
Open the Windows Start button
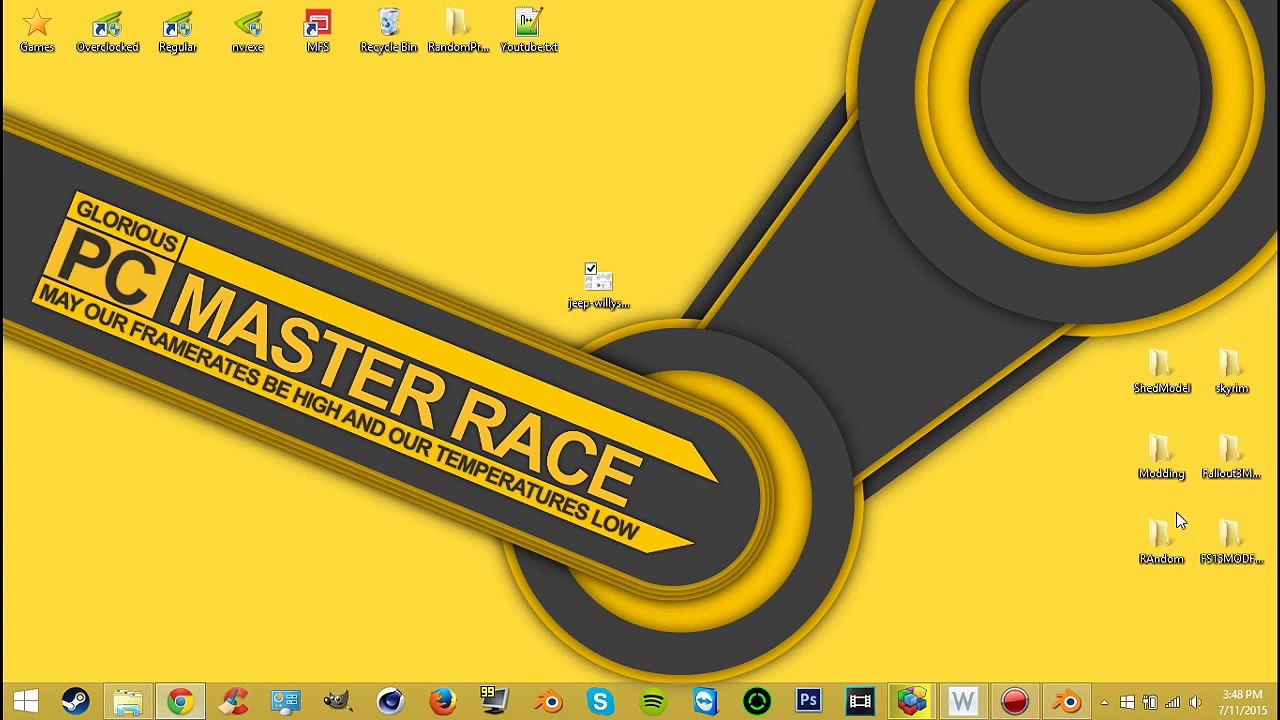26,701
